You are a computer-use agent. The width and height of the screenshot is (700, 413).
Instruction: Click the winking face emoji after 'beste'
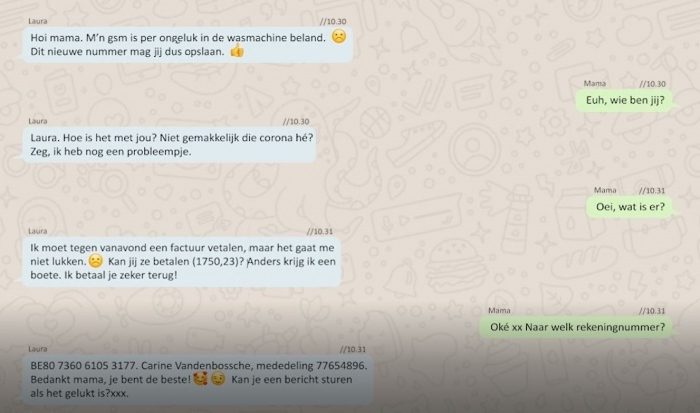click(218, 380)
